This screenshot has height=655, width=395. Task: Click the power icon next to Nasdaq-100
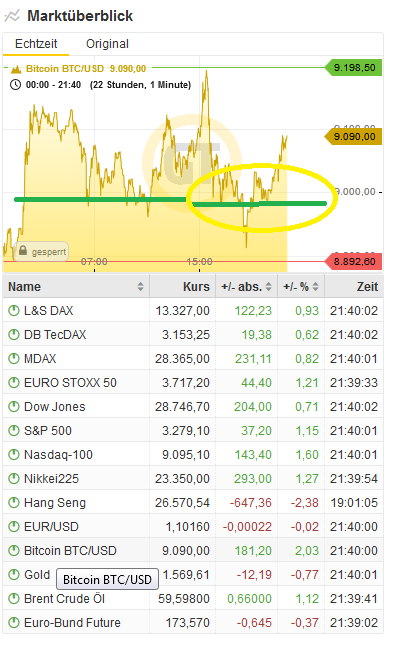point(14,454)
